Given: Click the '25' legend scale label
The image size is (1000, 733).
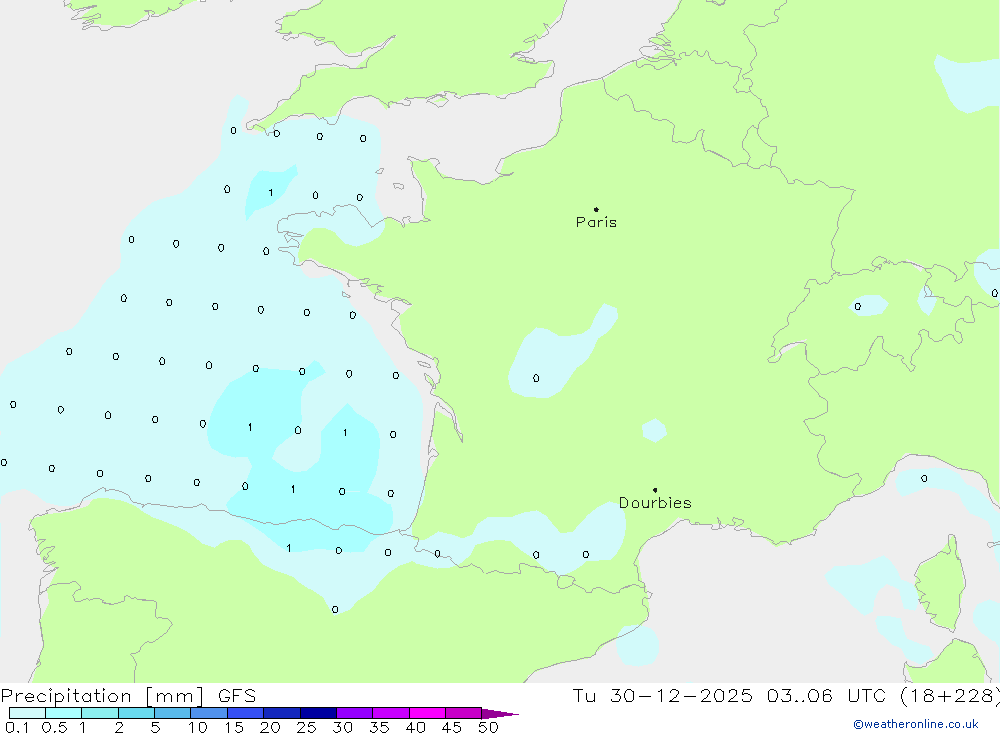Looking at the screenshot, I should point(306,727).
